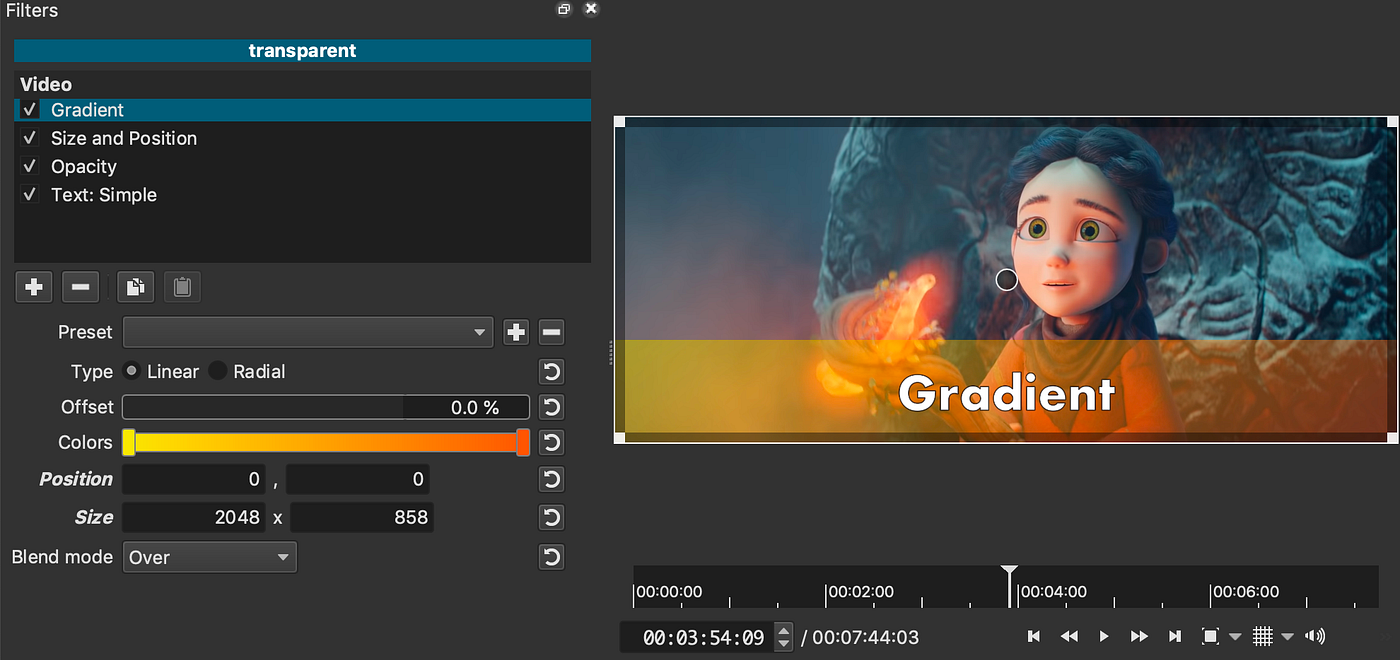
Task: Click the Position Y input field
Action: 358,480
